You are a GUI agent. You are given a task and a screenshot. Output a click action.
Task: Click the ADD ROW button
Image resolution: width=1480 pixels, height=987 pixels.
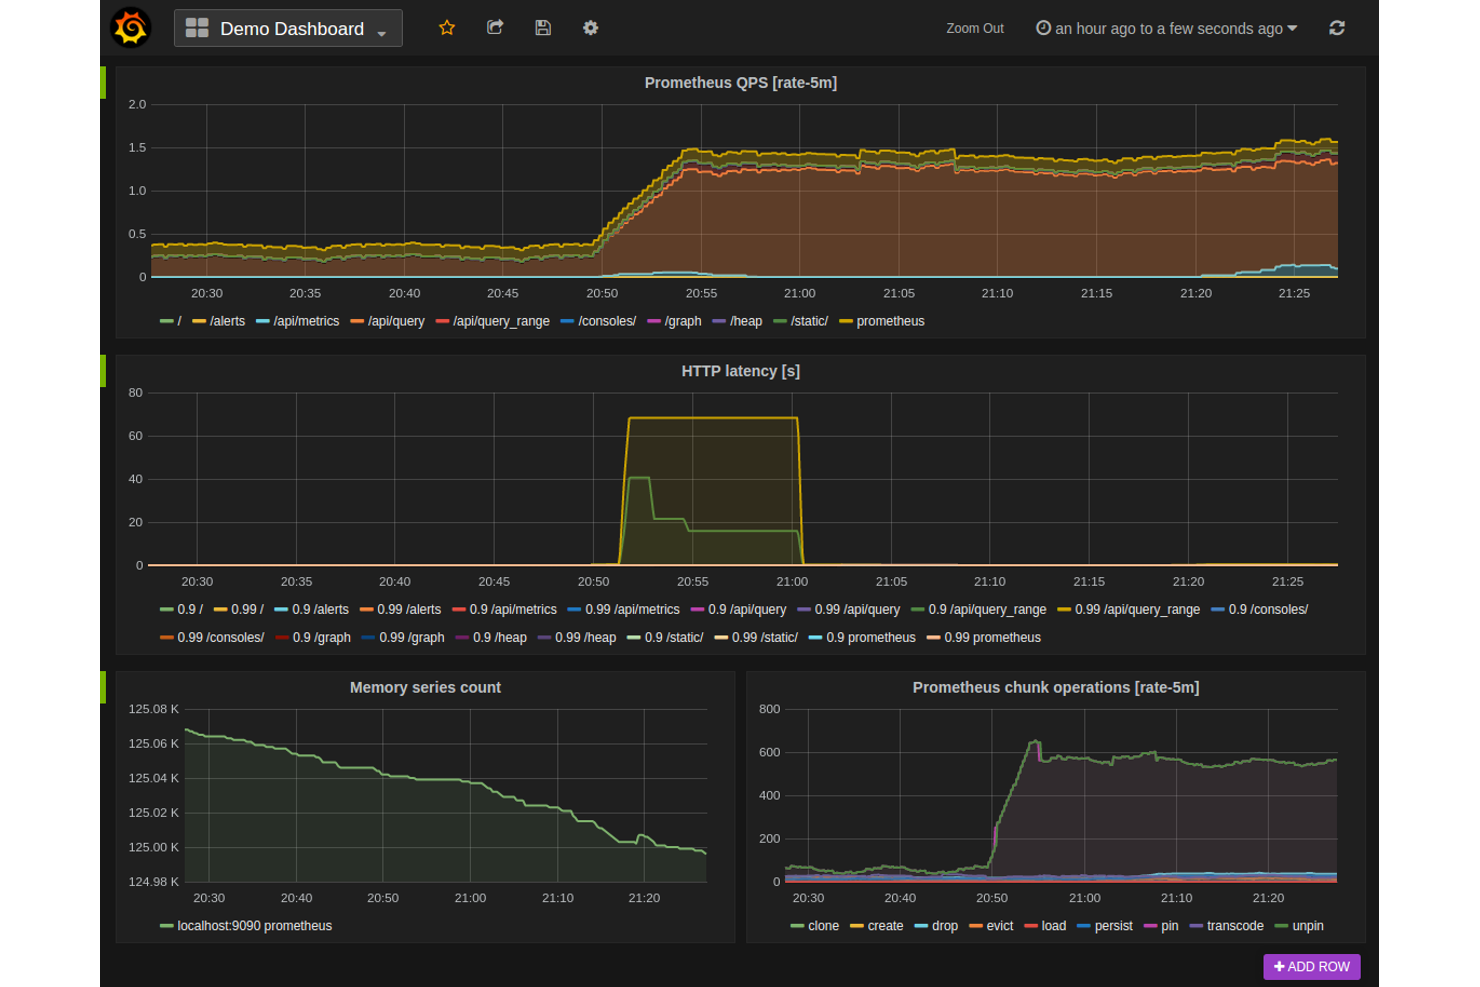point(1311,966)
